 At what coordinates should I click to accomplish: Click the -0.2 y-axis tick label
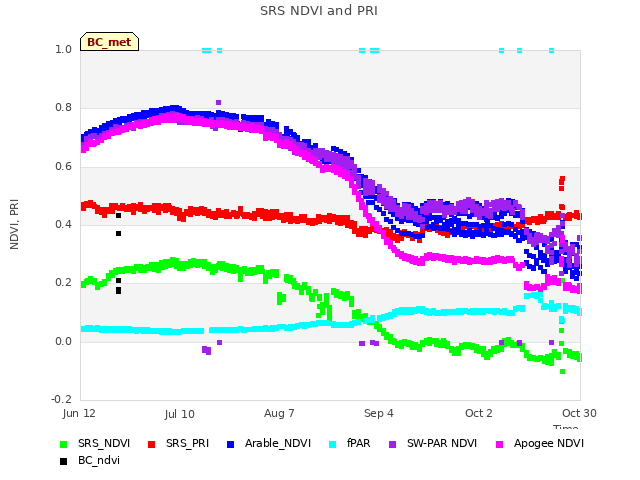click(61, 399)
